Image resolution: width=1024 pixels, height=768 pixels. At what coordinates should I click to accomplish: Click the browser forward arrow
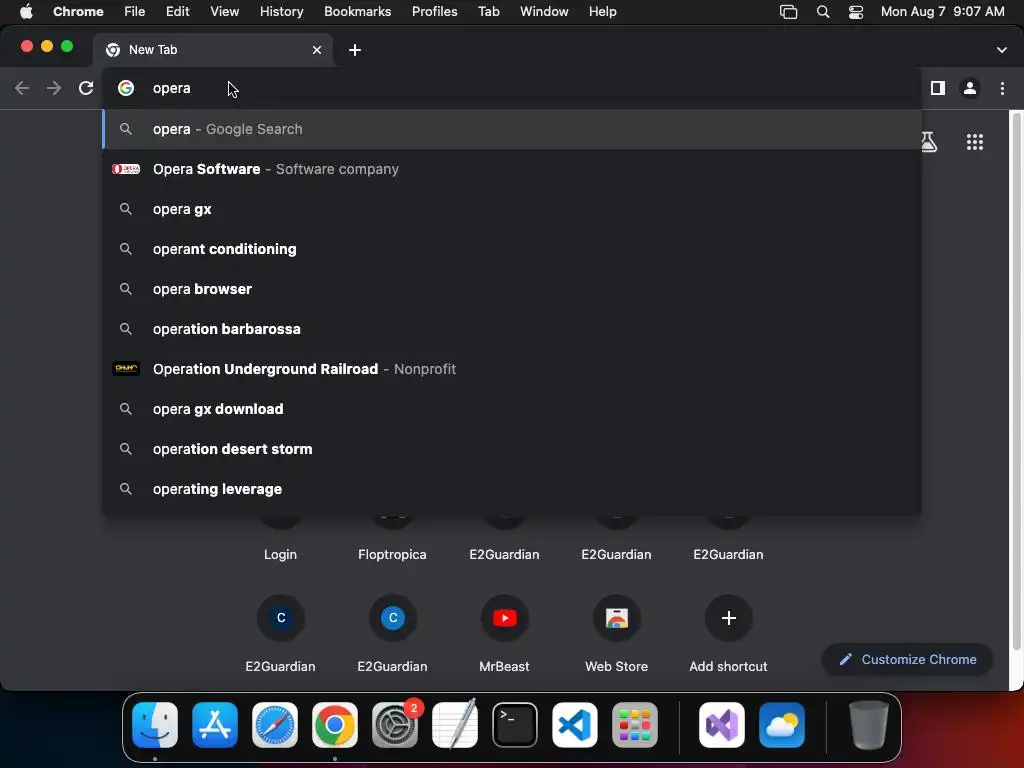[54, 88]
